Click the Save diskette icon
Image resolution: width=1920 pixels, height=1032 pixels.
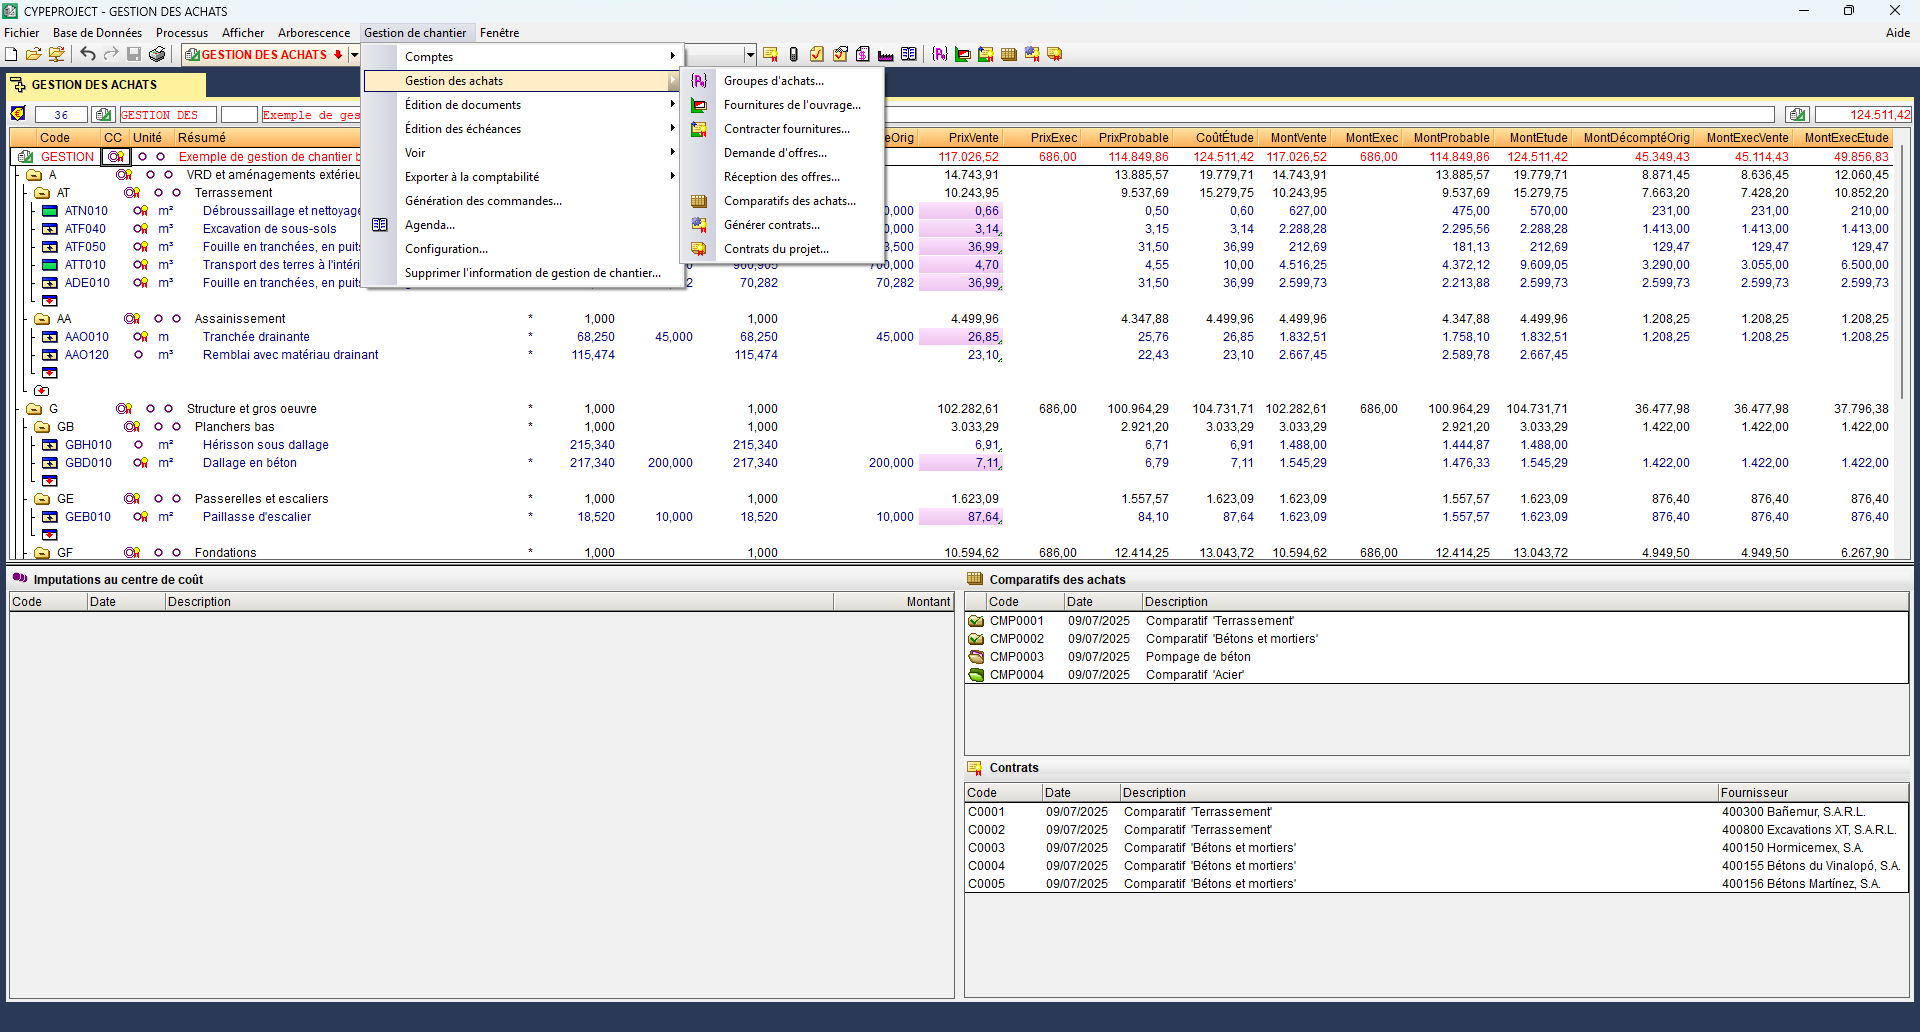click(134, 54)
